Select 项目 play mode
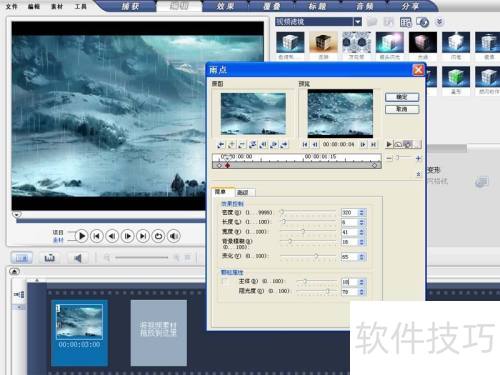500x375 pixels. pyautogui.click(x=58, y=232)
